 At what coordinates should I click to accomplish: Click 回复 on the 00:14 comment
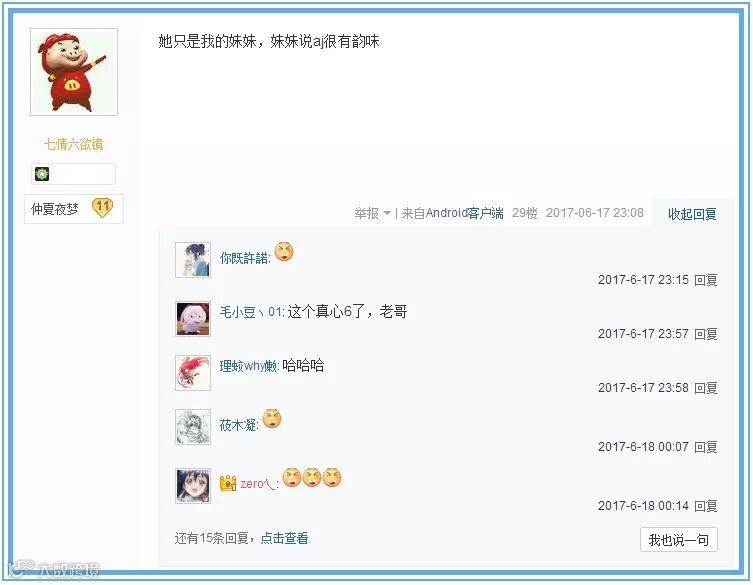[x=705, y=505]
